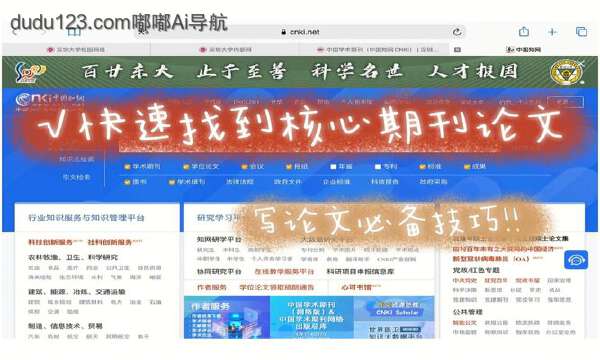The height and width of the screenshot is (360, 600).
Task: Switch to the 中国知网 browser tab
Action: tap(523, 49)
